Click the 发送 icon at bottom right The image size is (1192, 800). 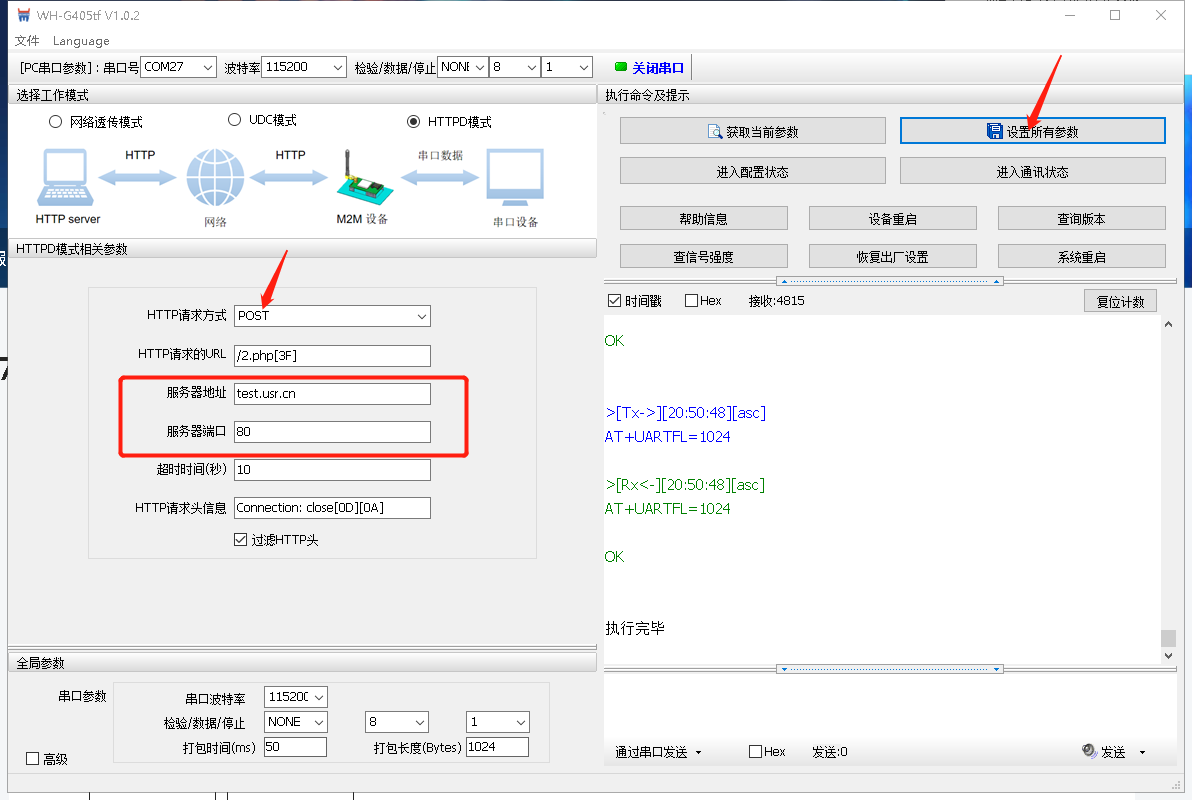(1089, 752)
